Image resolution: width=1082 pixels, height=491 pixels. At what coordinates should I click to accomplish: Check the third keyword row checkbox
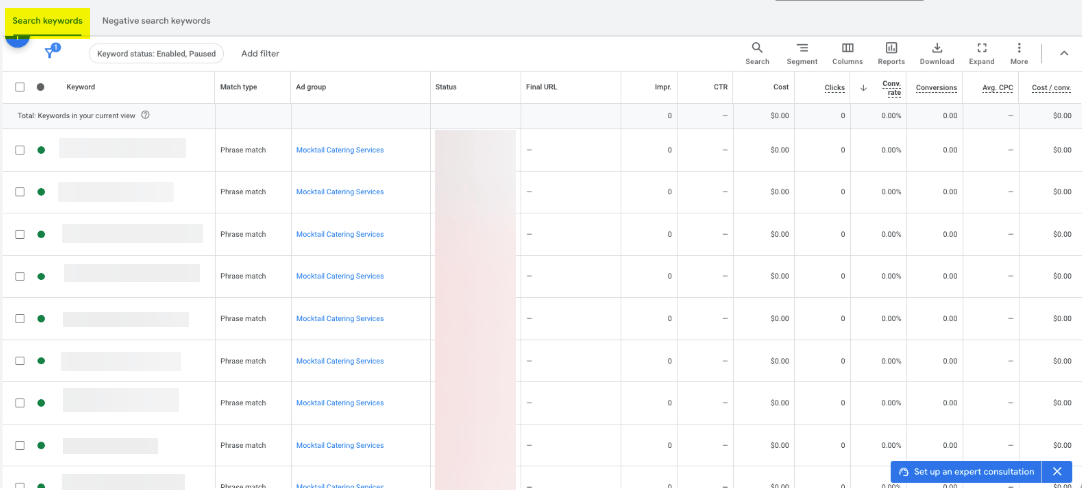tap(20, 234)
